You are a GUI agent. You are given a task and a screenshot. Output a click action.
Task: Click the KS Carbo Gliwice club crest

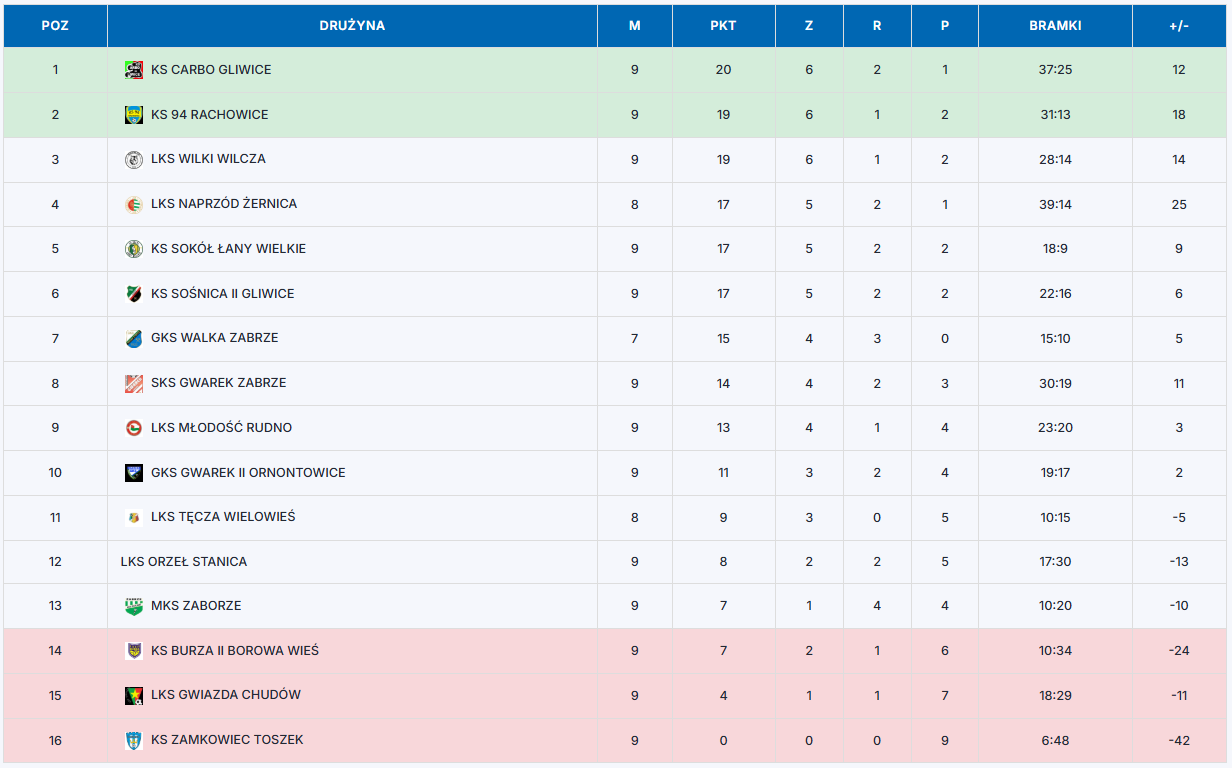point(134,70)
